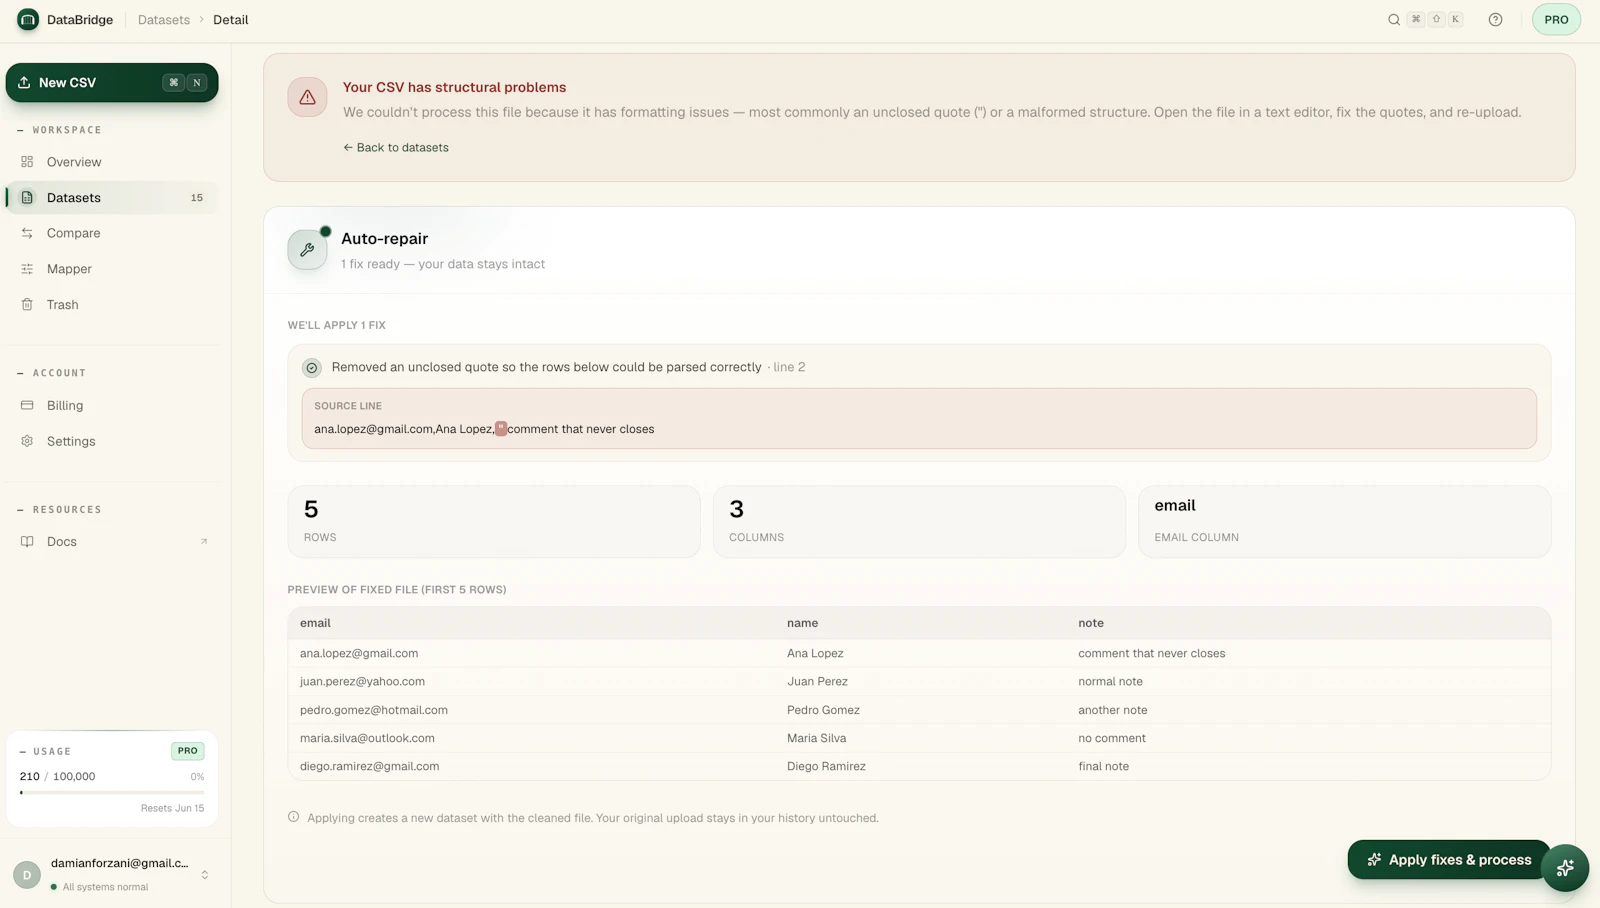Collapse the Usage panel

click(45, 751)
